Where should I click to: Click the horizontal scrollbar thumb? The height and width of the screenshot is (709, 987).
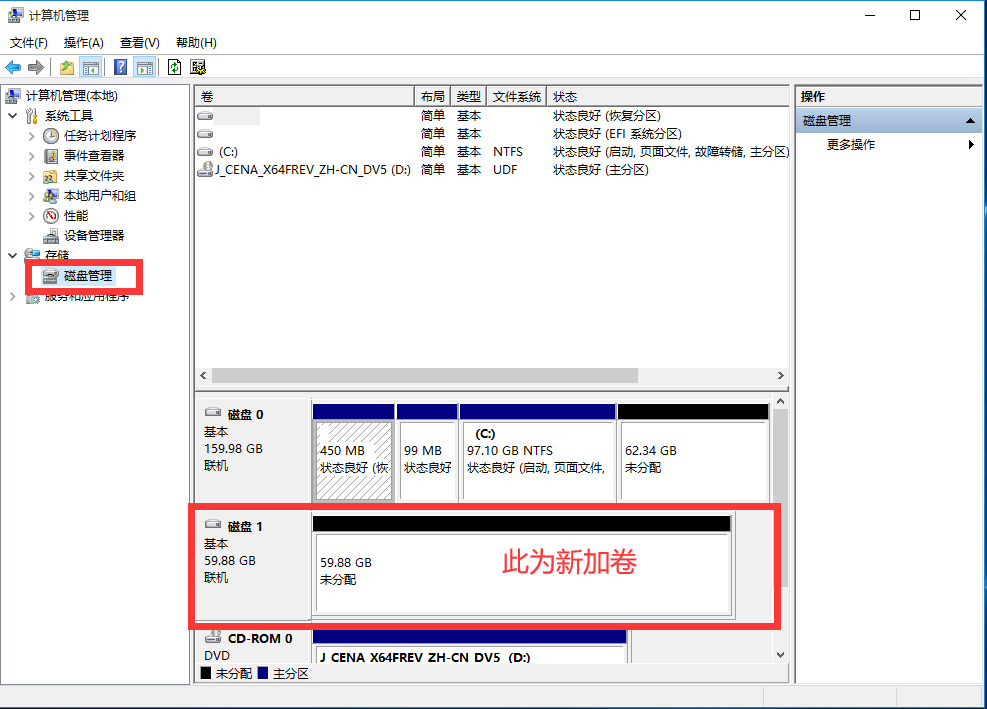[x=425, y=375]
